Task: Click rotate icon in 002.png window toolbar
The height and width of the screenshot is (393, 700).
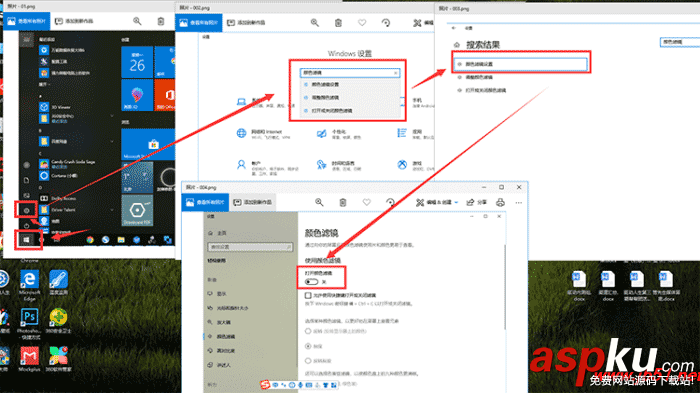Action: pyautogui.click(x=386, y=23)
